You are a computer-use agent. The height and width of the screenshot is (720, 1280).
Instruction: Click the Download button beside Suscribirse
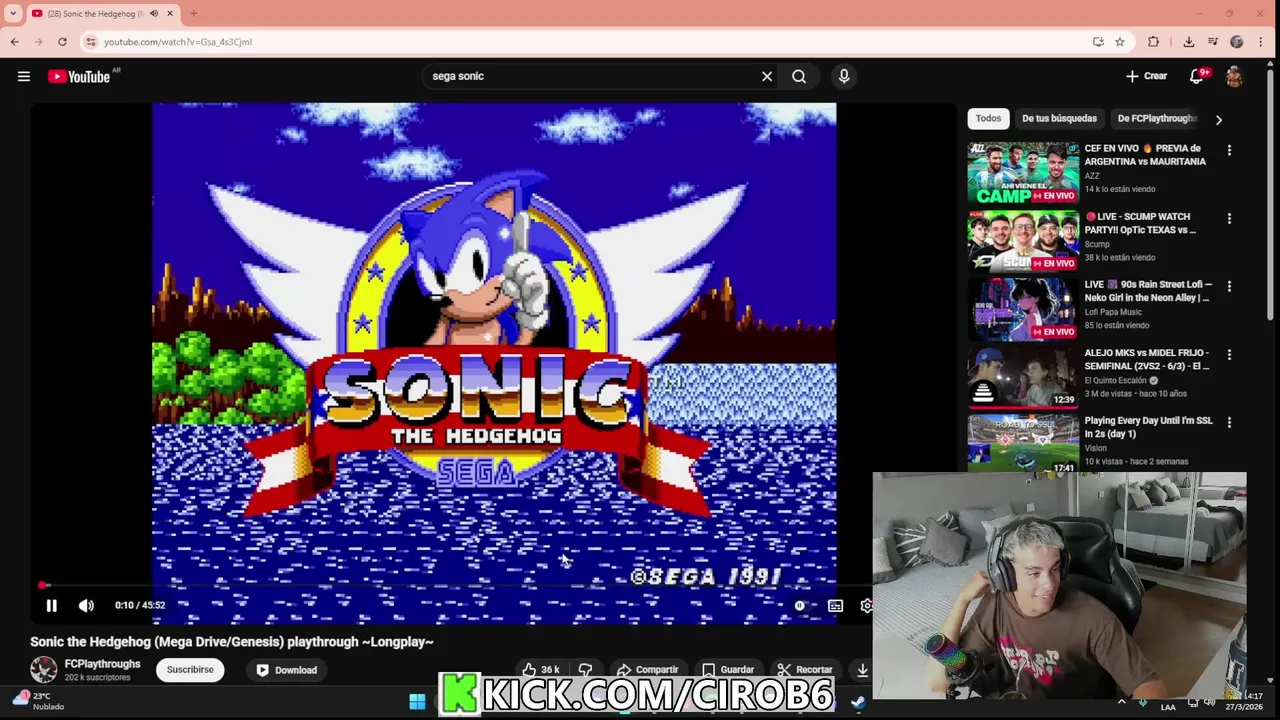coord(287,670)
